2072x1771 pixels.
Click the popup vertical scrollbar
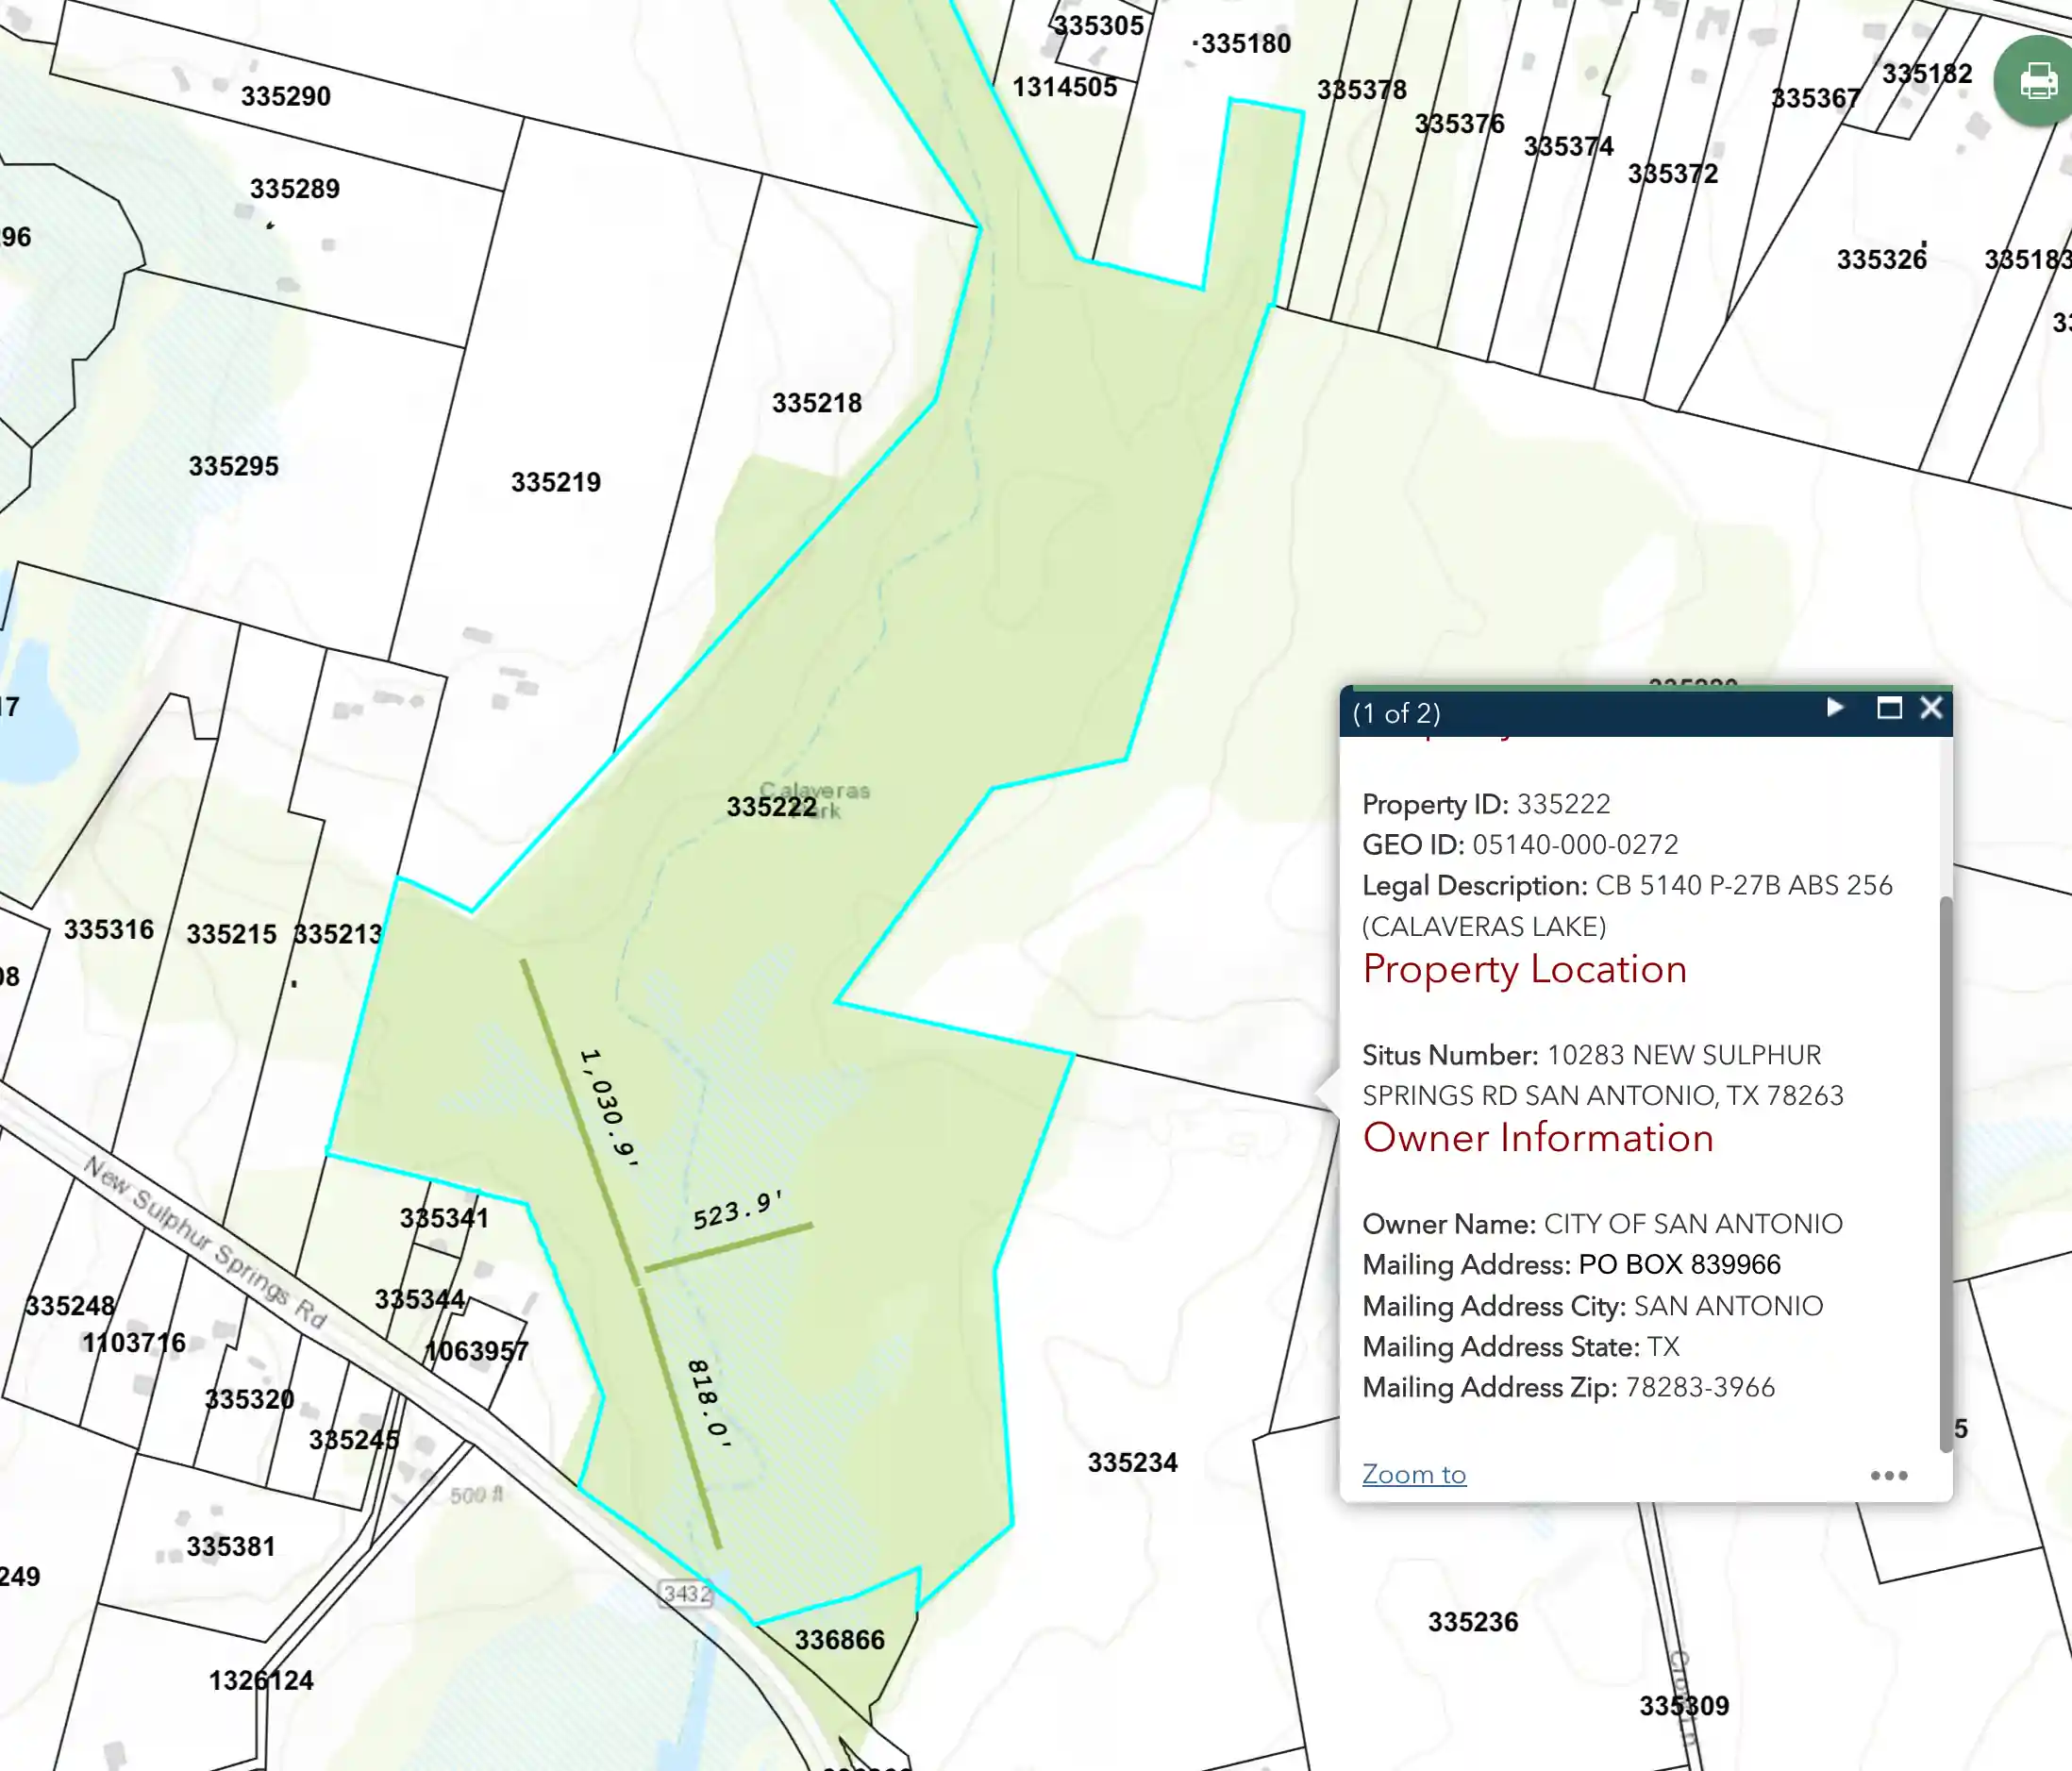(1945, 1170)
